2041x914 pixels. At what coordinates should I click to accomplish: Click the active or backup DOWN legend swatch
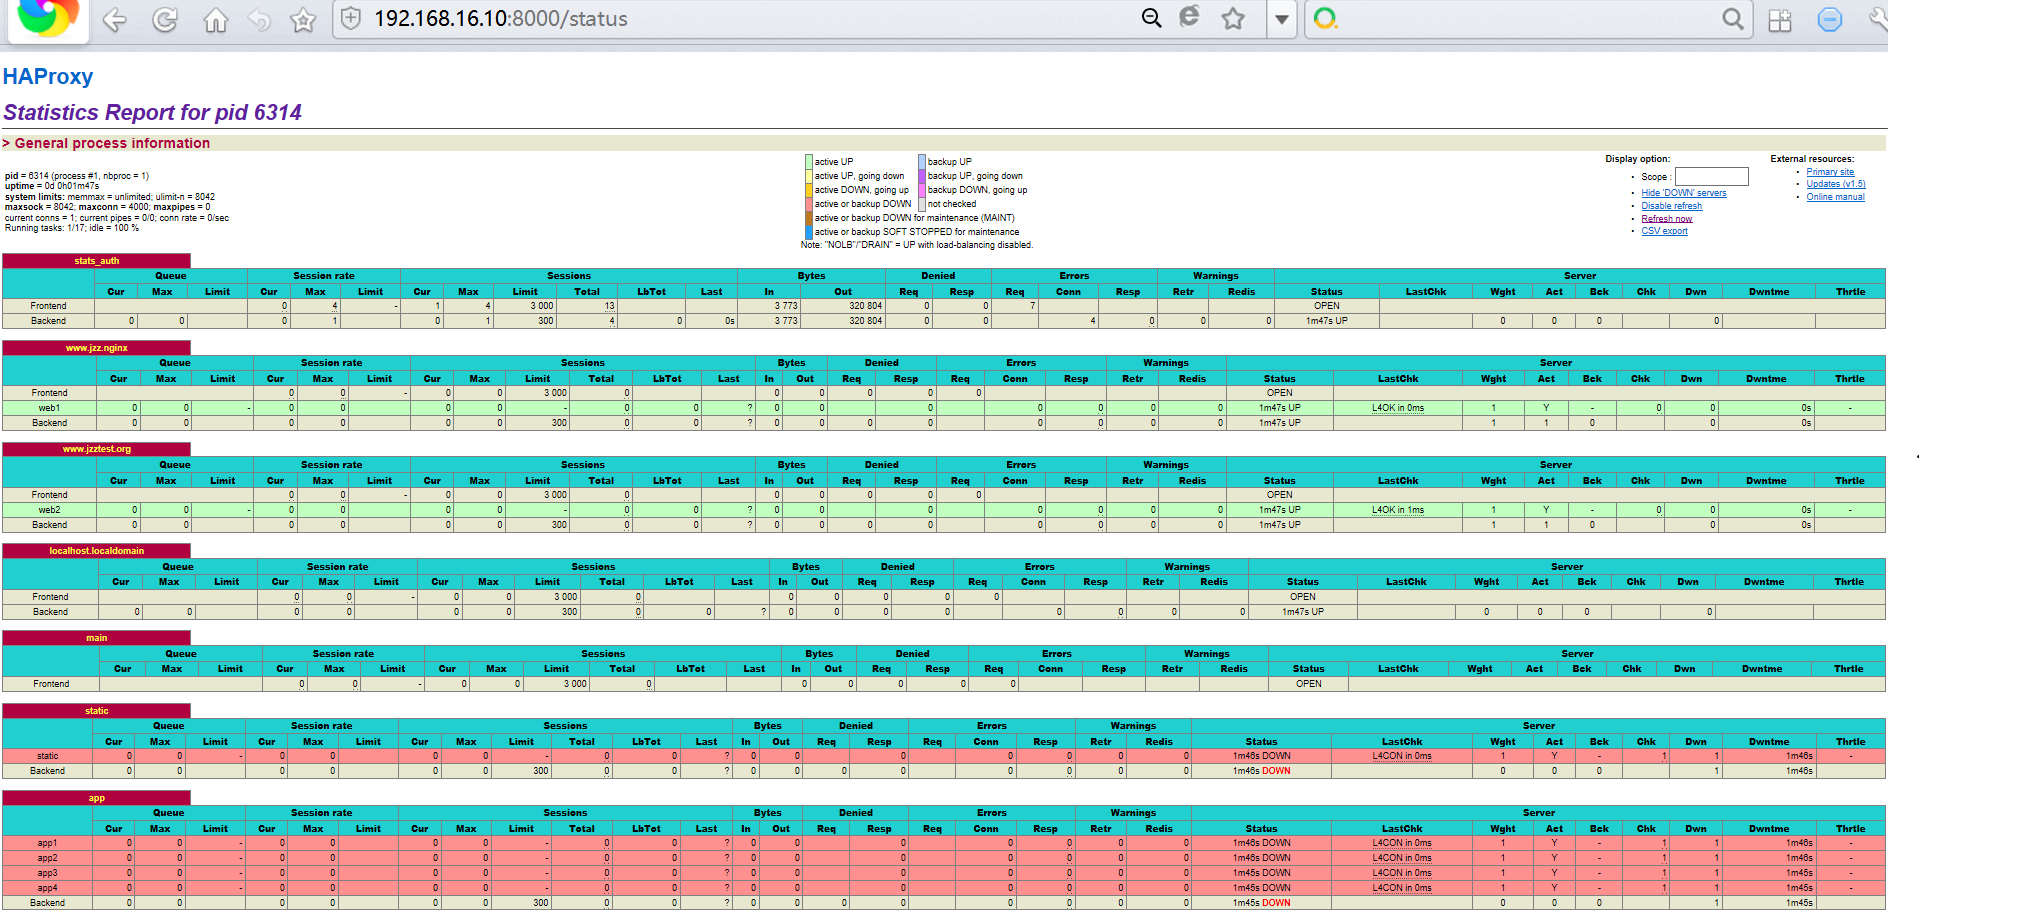(x=809, y=204)
